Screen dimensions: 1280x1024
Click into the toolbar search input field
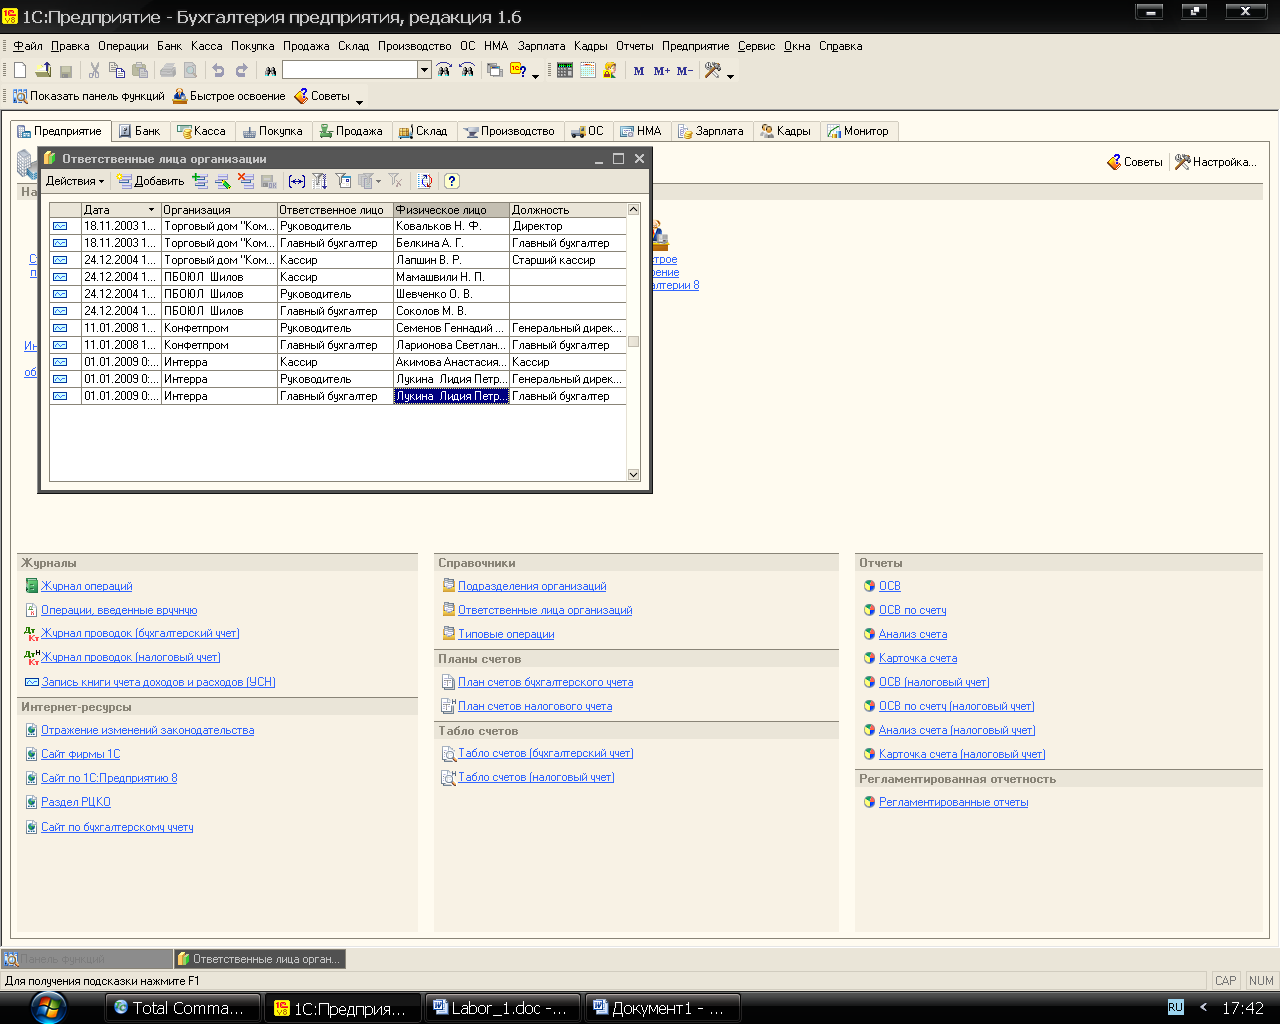tap(350, 70)
